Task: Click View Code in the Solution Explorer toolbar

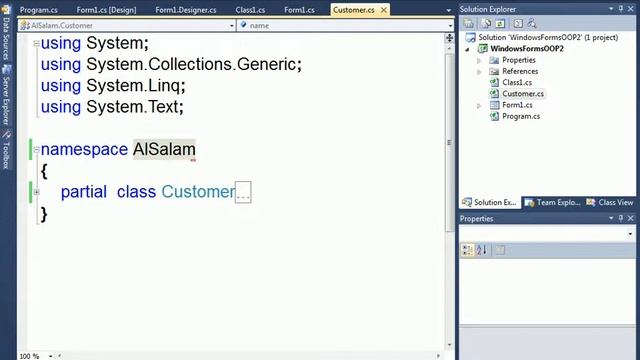Action: 518,24
